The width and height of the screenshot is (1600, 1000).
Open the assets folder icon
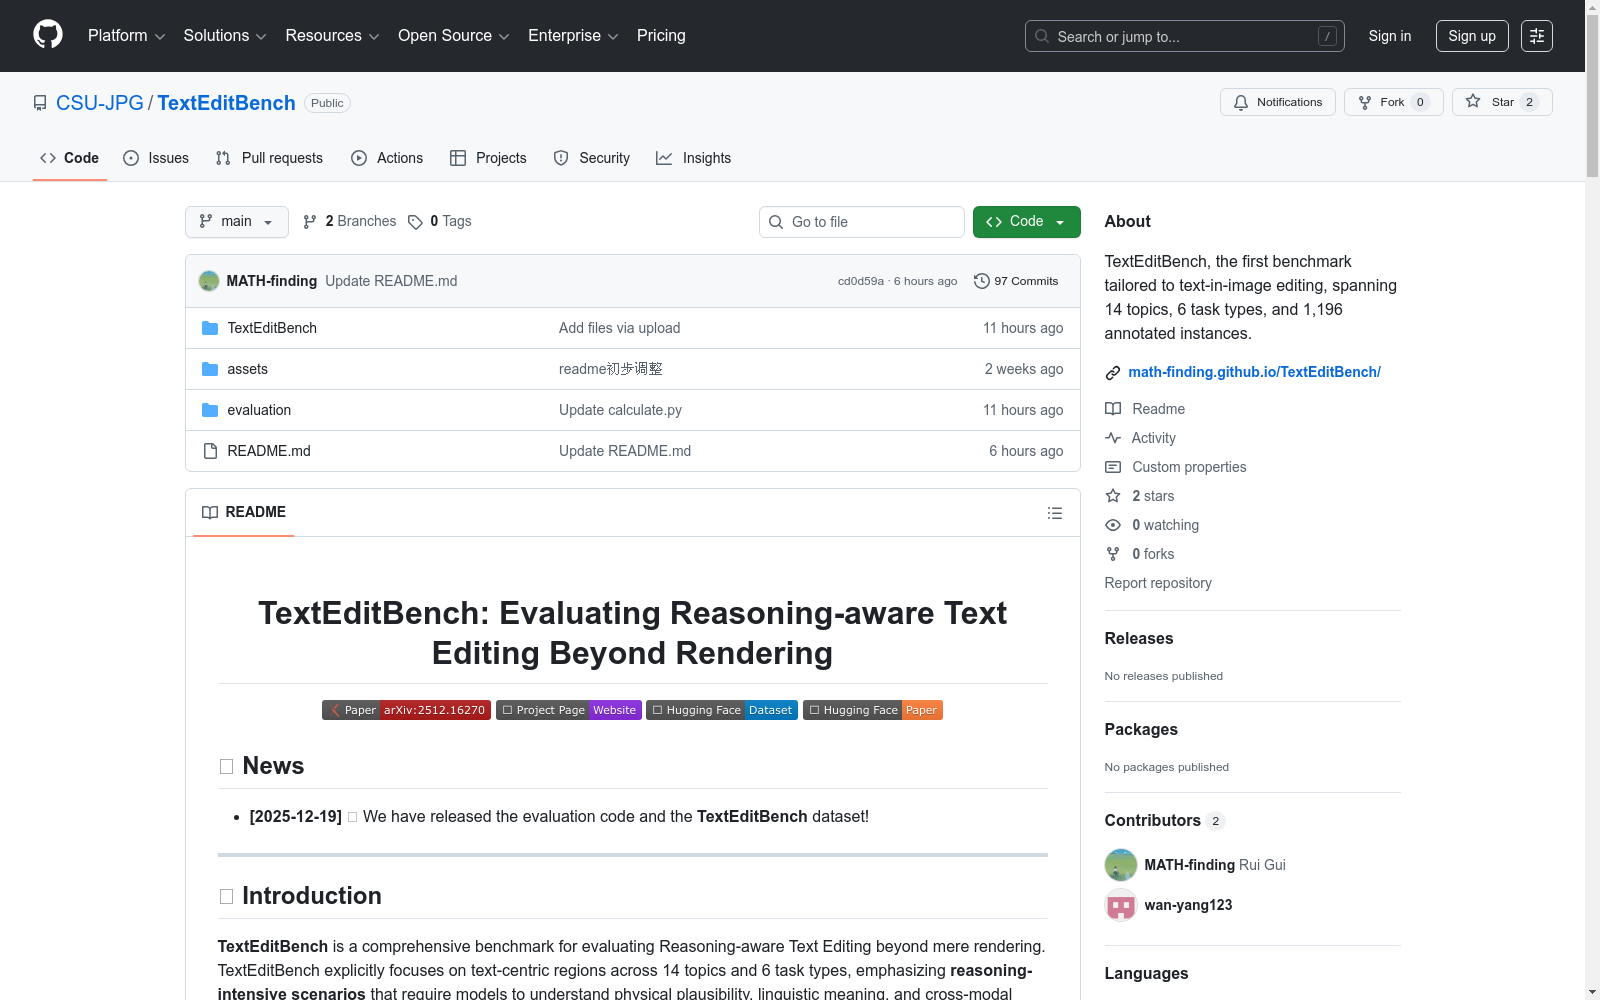(x=210, y=369)
